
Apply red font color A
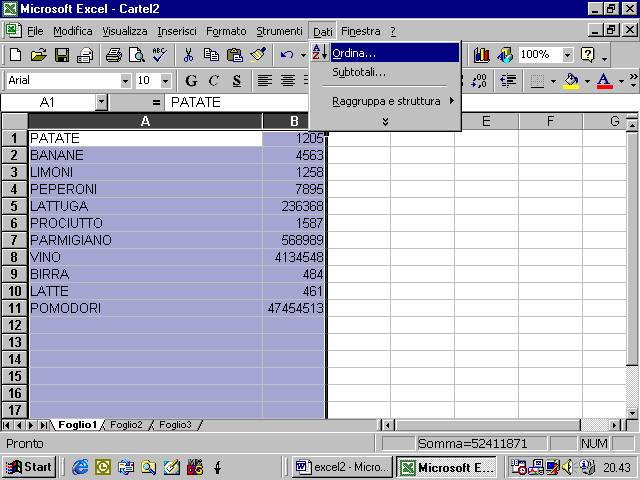click(604, 80)
